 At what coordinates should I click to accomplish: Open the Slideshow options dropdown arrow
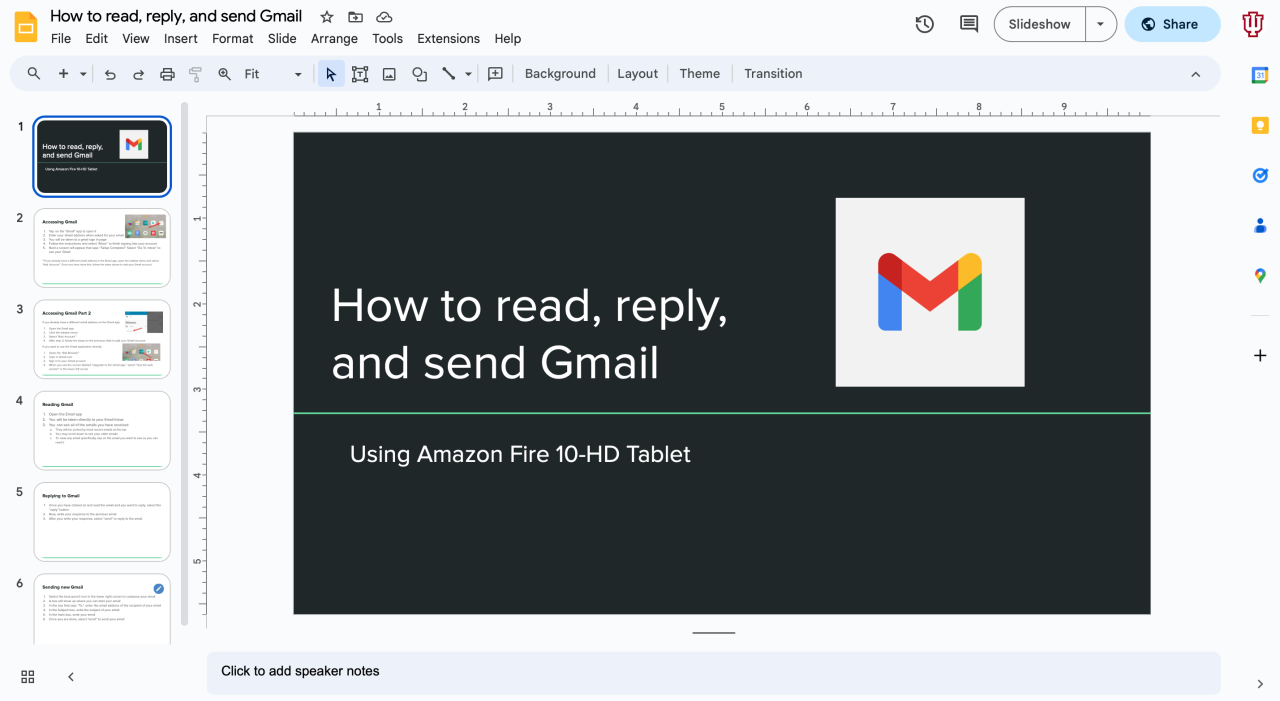[1101, 24]
